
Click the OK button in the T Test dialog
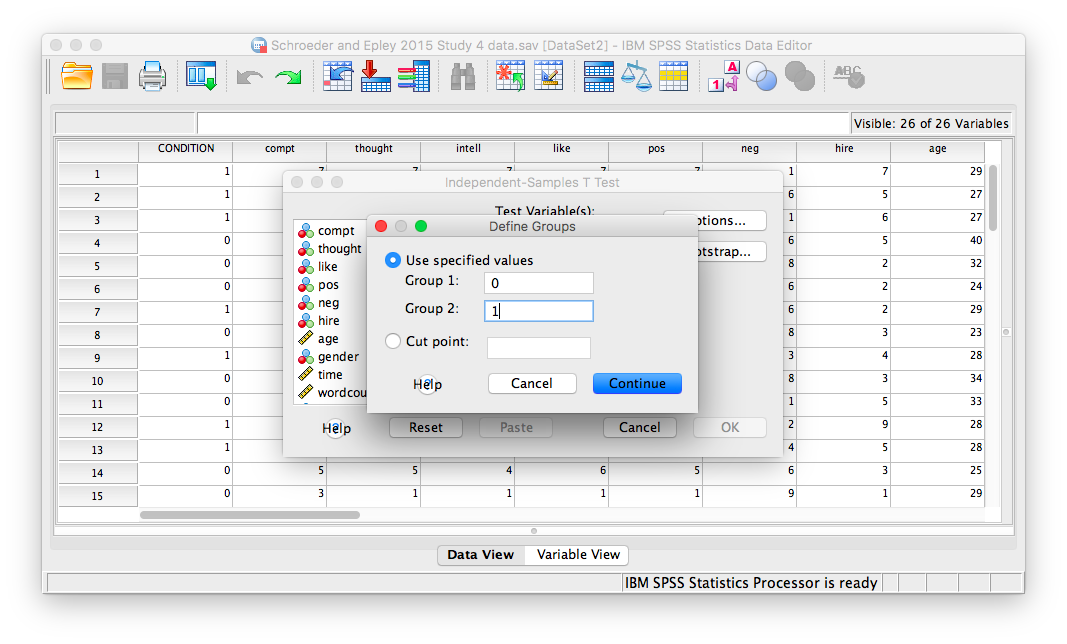tap(729, 428)
